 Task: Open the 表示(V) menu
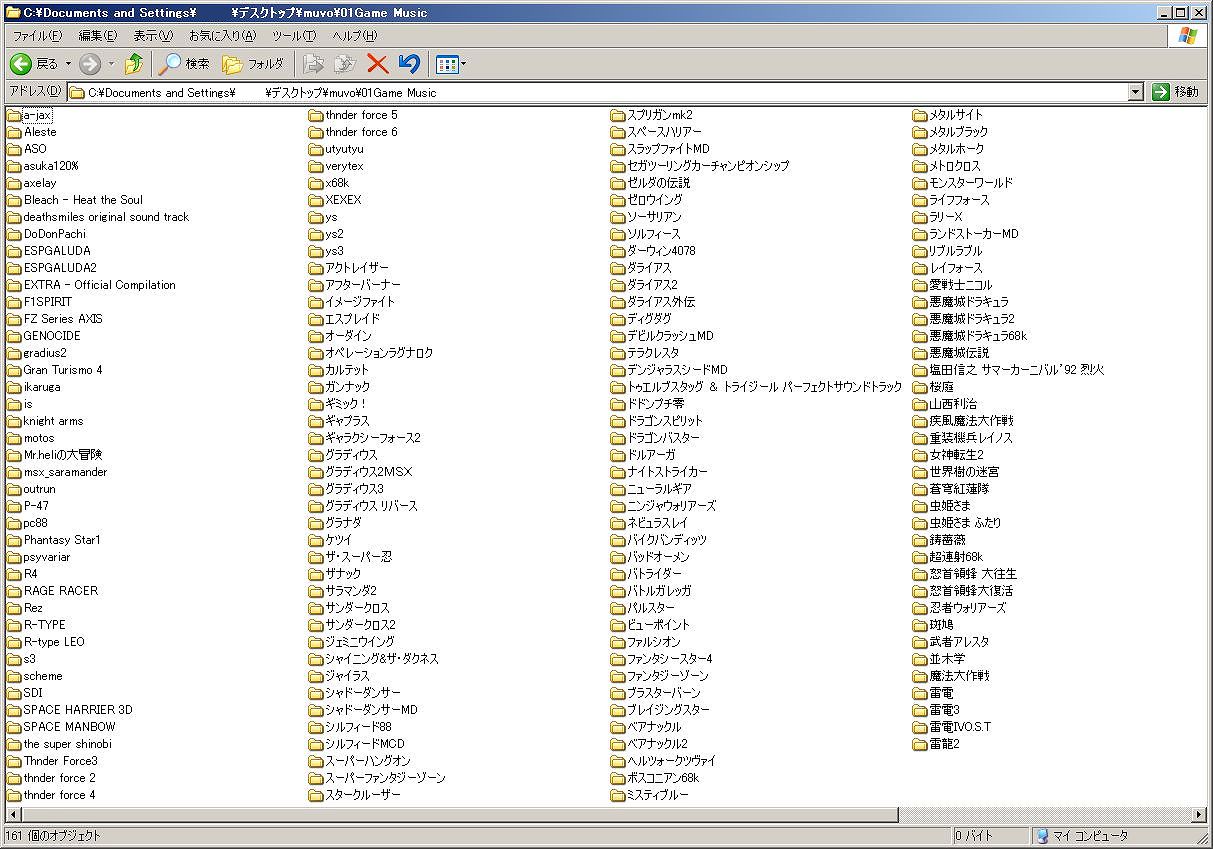(x=153, y=36)
